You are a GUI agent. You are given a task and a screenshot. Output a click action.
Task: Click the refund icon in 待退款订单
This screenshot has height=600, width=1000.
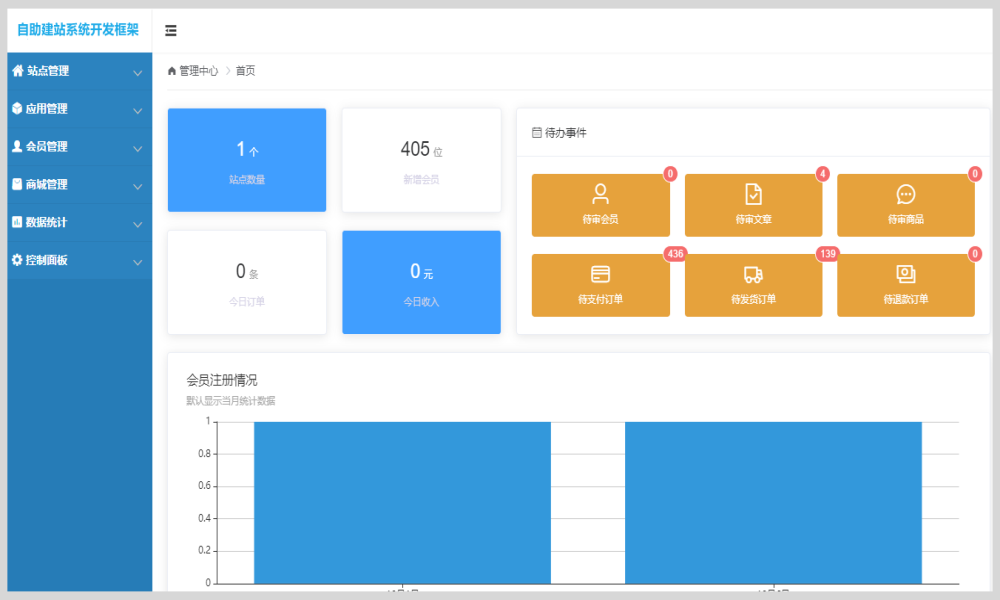coord(906,274)
